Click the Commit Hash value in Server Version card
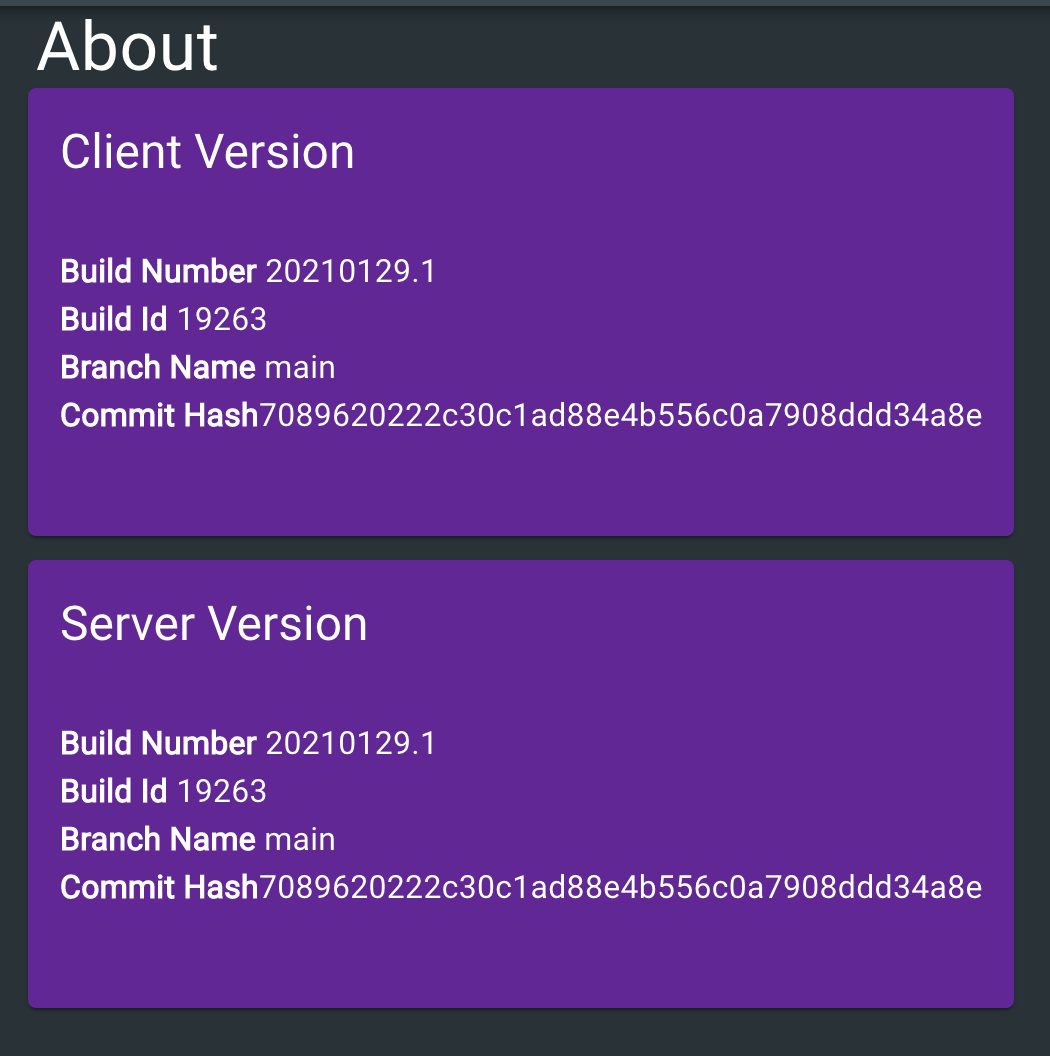The width and height of the screenshot is (1050, 1056). tap(620, 888)
